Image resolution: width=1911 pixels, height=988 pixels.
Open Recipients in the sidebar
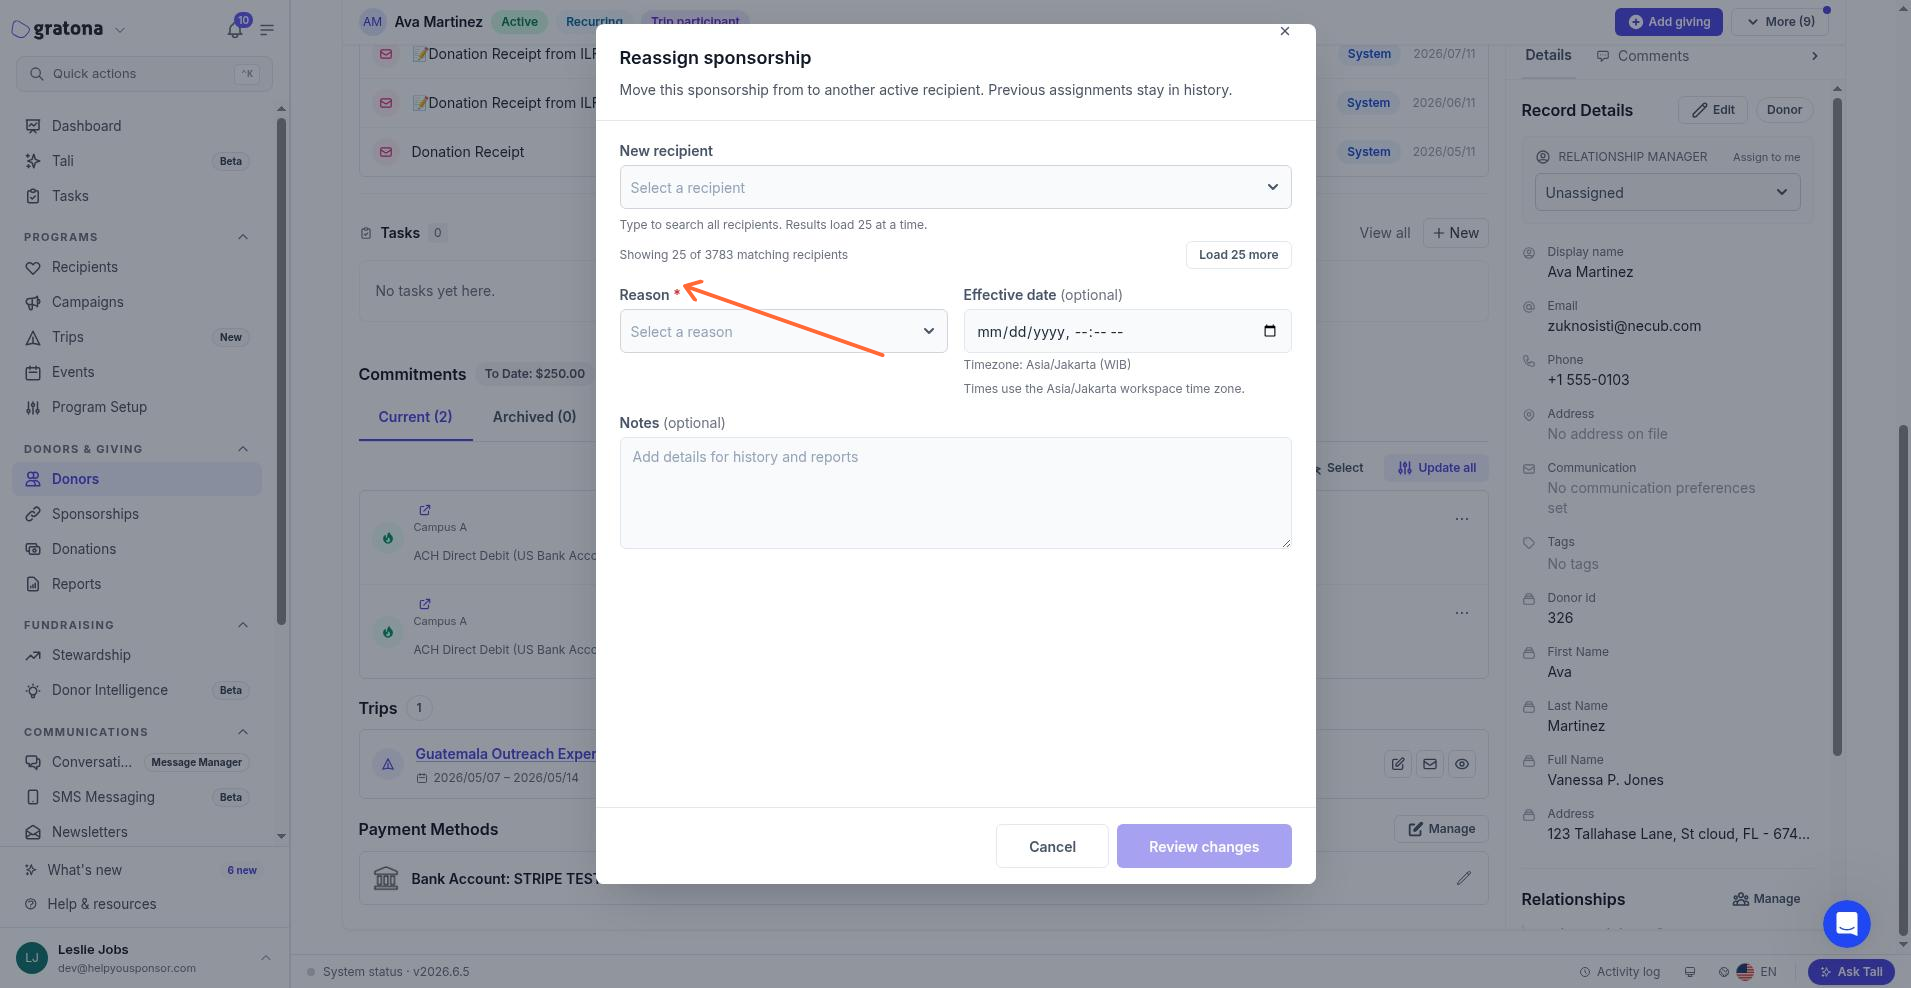(137, 267)
